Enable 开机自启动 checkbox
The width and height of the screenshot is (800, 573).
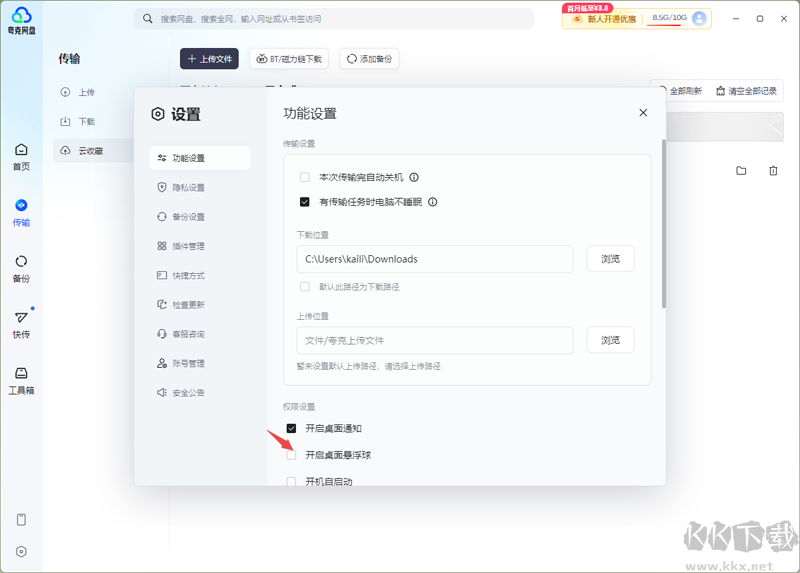coord(291,482)
